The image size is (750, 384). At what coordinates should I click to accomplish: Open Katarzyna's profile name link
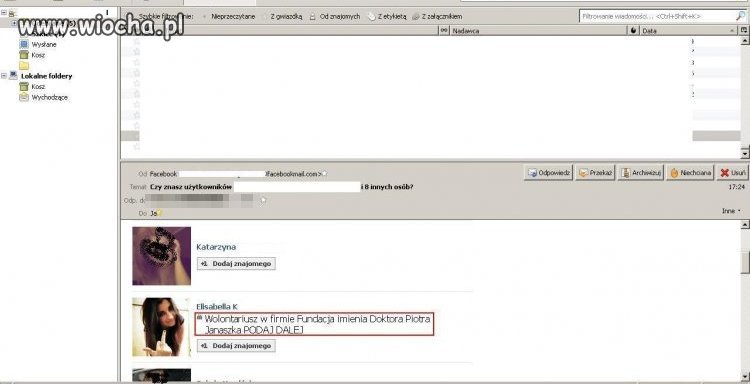(216, 247)
